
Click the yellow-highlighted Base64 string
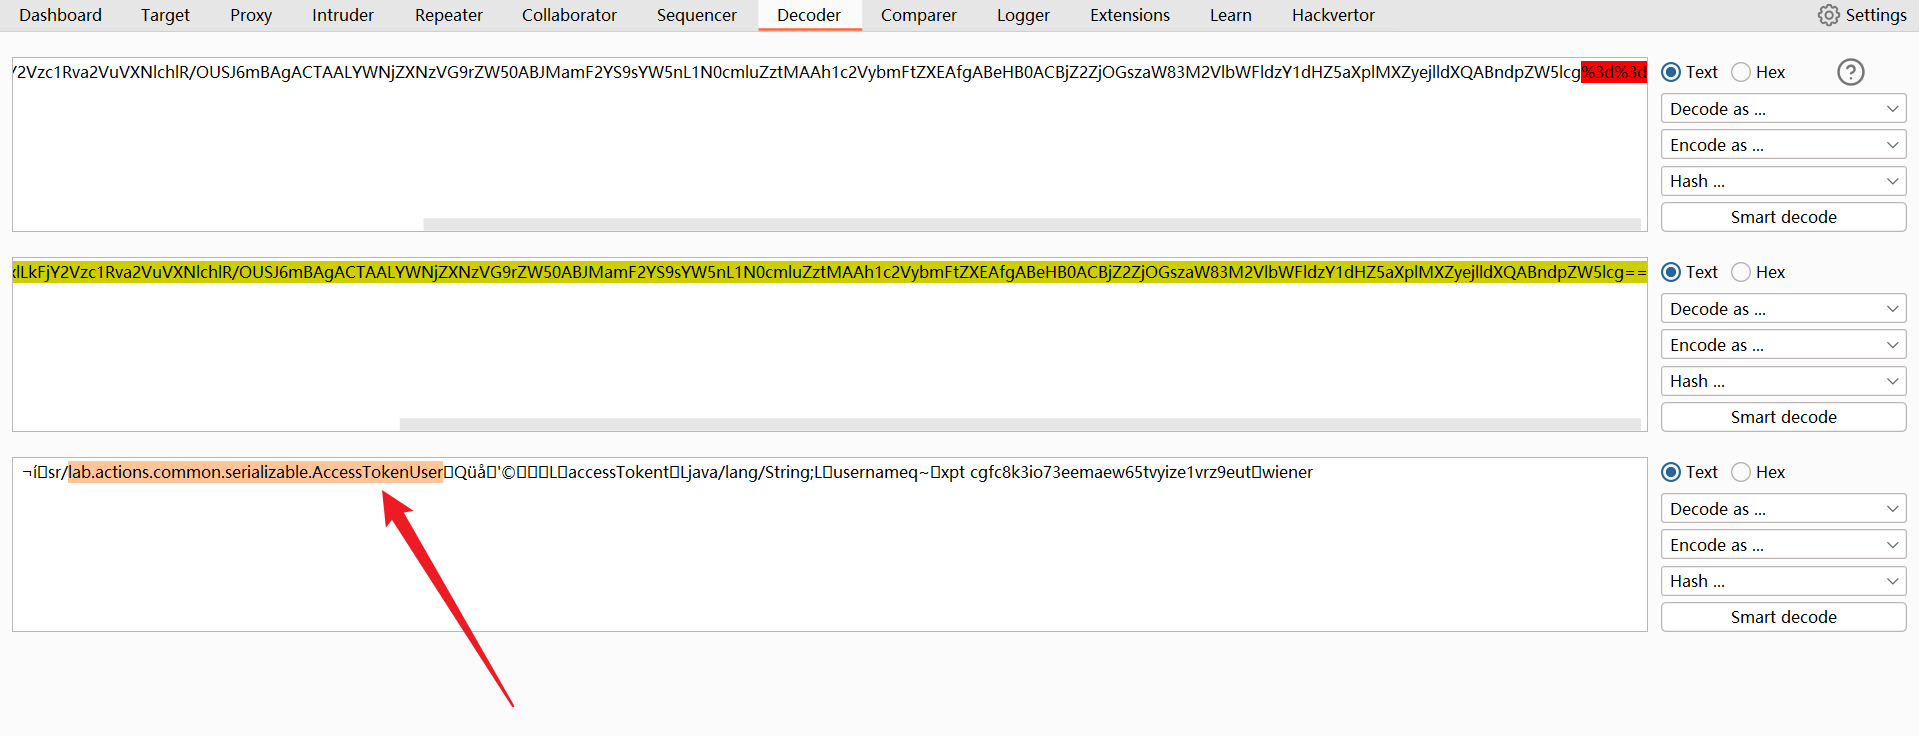click(830, 272)
